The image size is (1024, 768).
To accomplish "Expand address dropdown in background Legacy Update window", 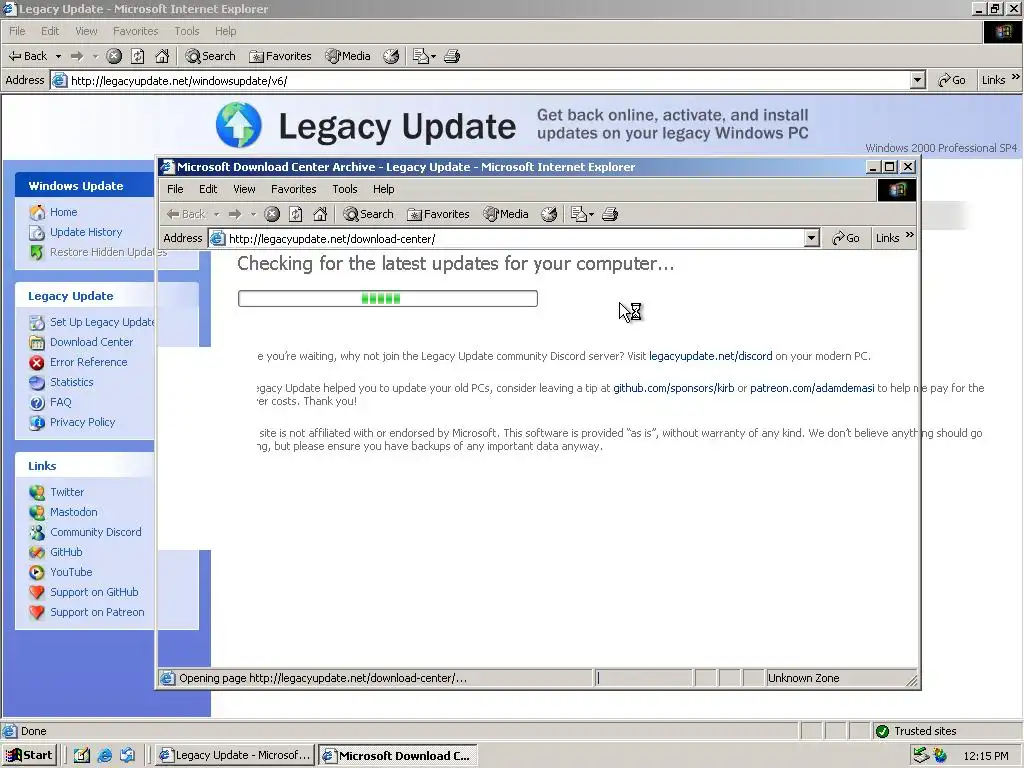I will [x=918, y=80].
